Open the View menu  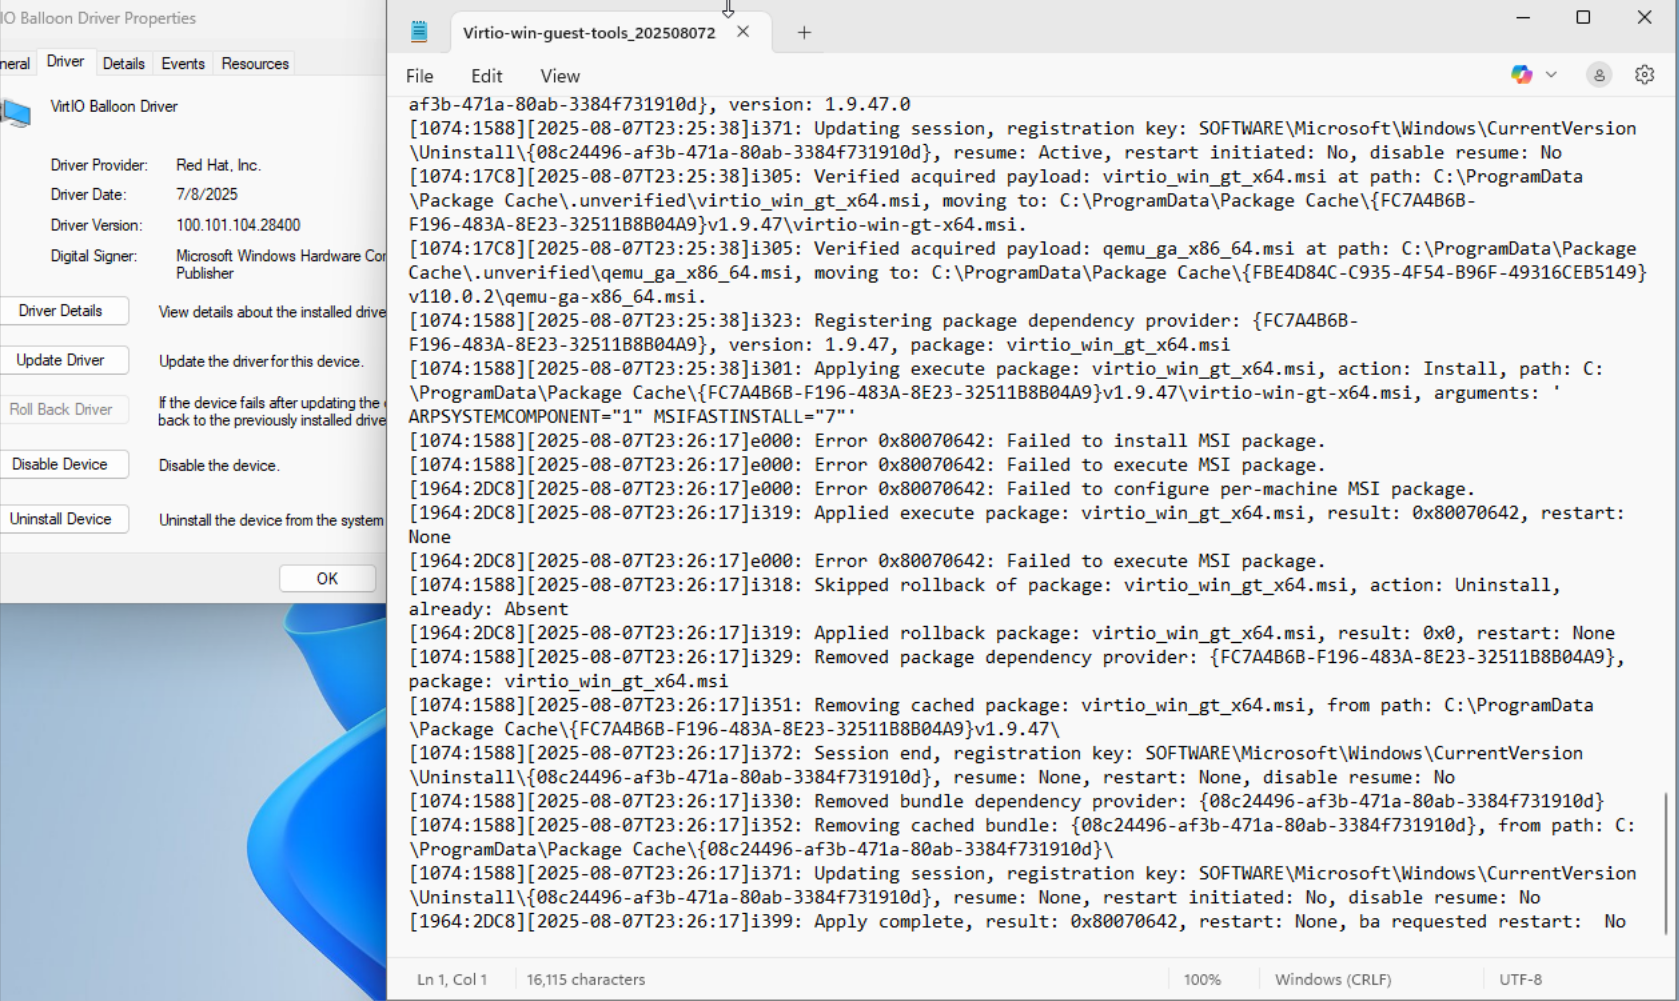coord(560,76)
